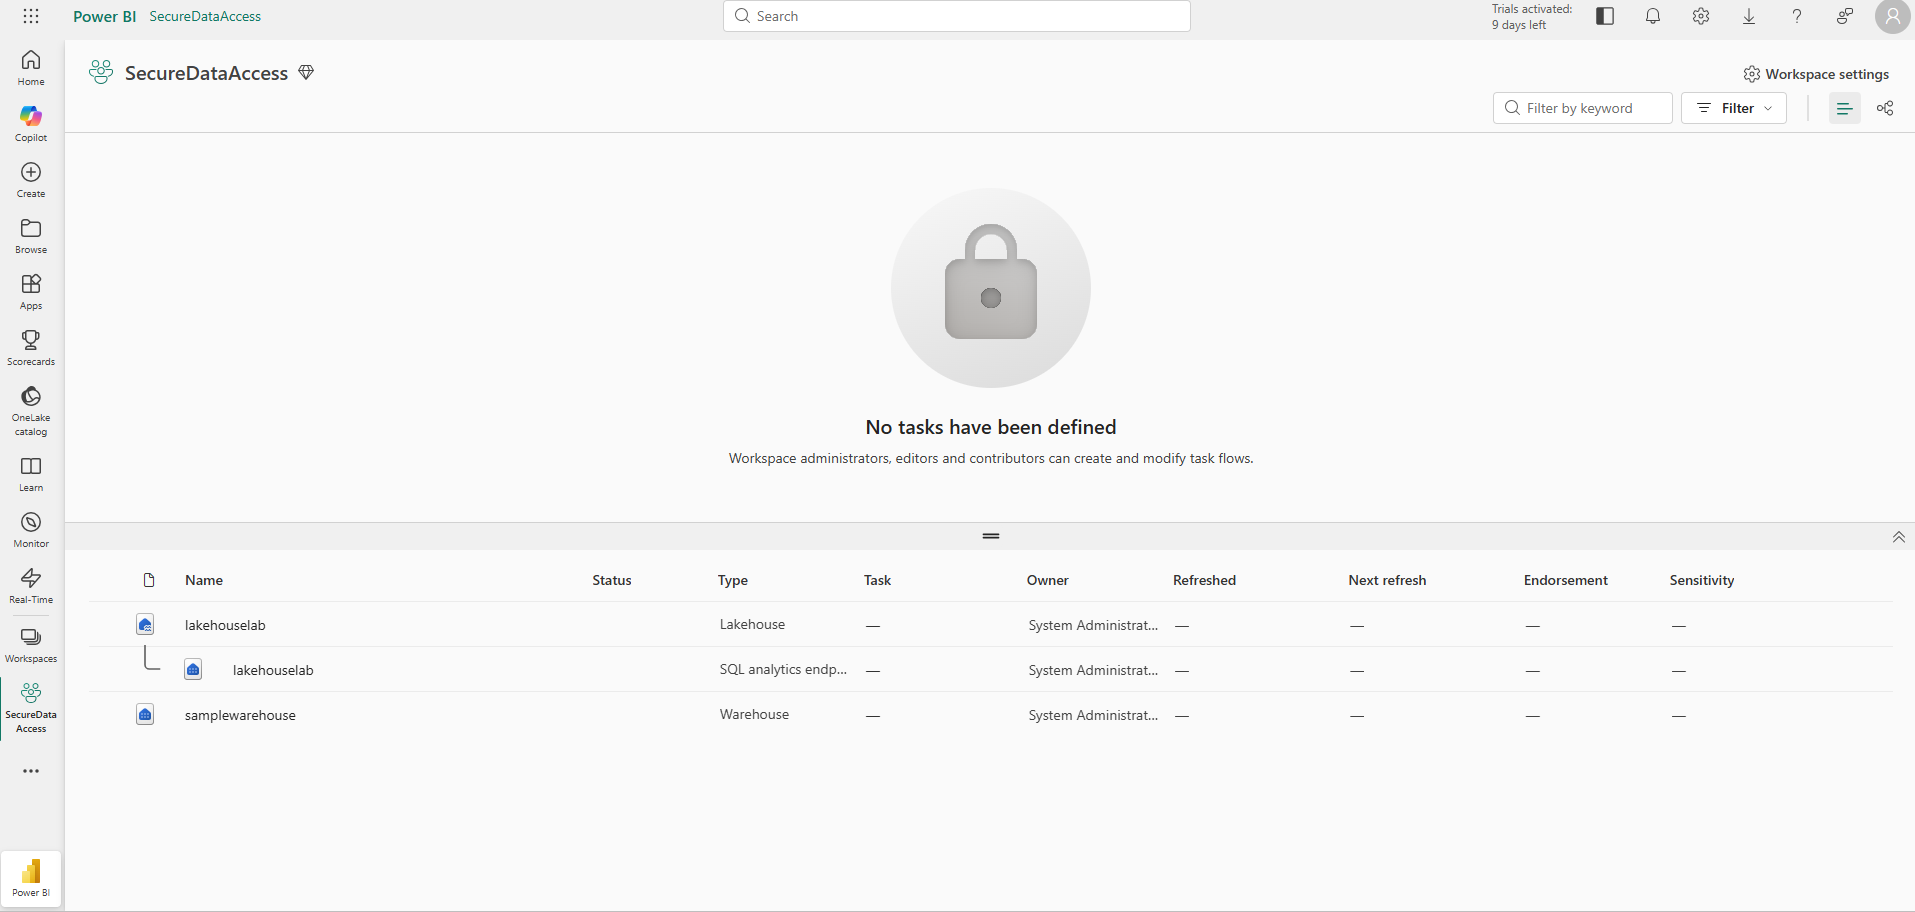Click the Task column header
This screenshot has width=1915, height=912.
[878, 580]
